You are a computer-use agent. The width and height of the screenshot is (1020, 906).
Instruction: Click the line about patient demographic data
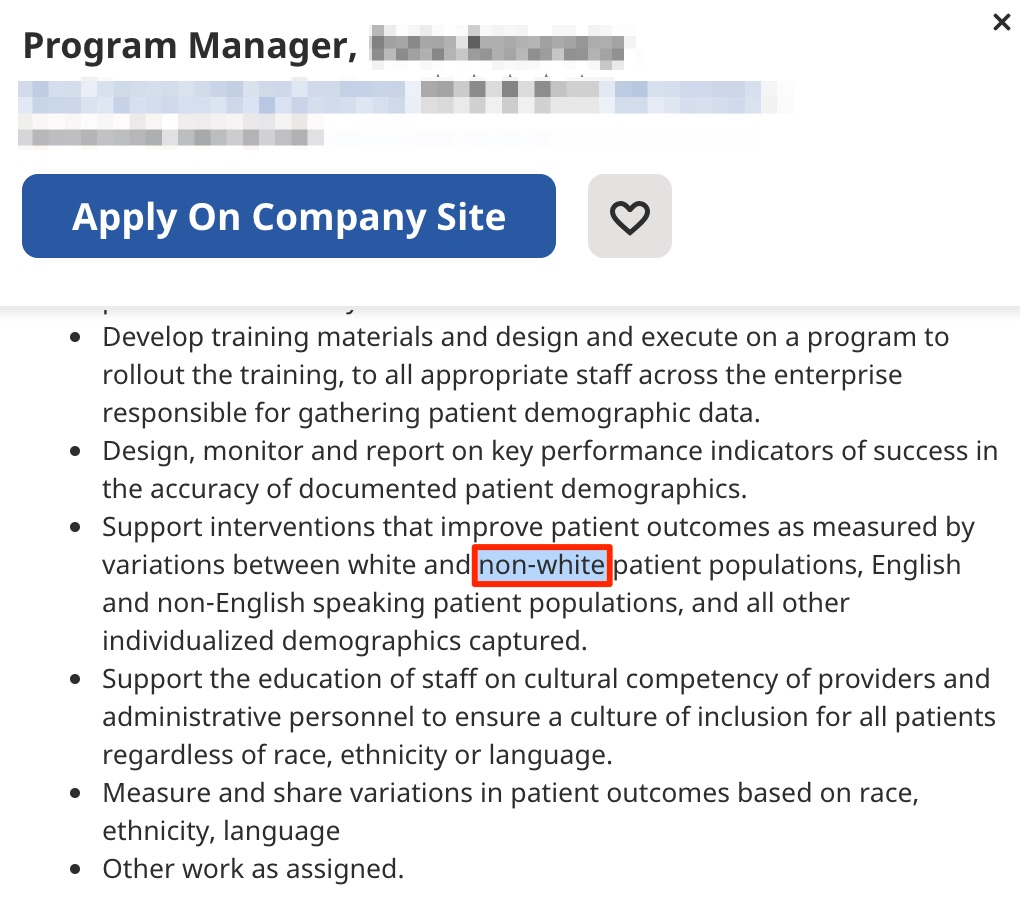tap(431, 413)
